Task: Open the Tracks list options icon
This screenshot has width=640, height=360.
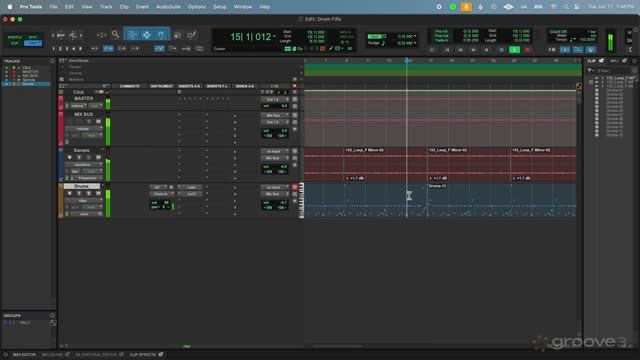Action: 52,61
